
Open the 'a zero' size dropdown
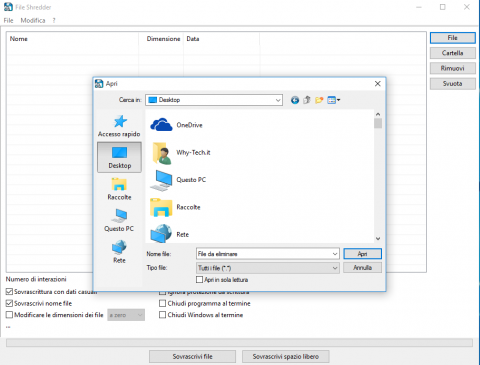click(126, 315)
